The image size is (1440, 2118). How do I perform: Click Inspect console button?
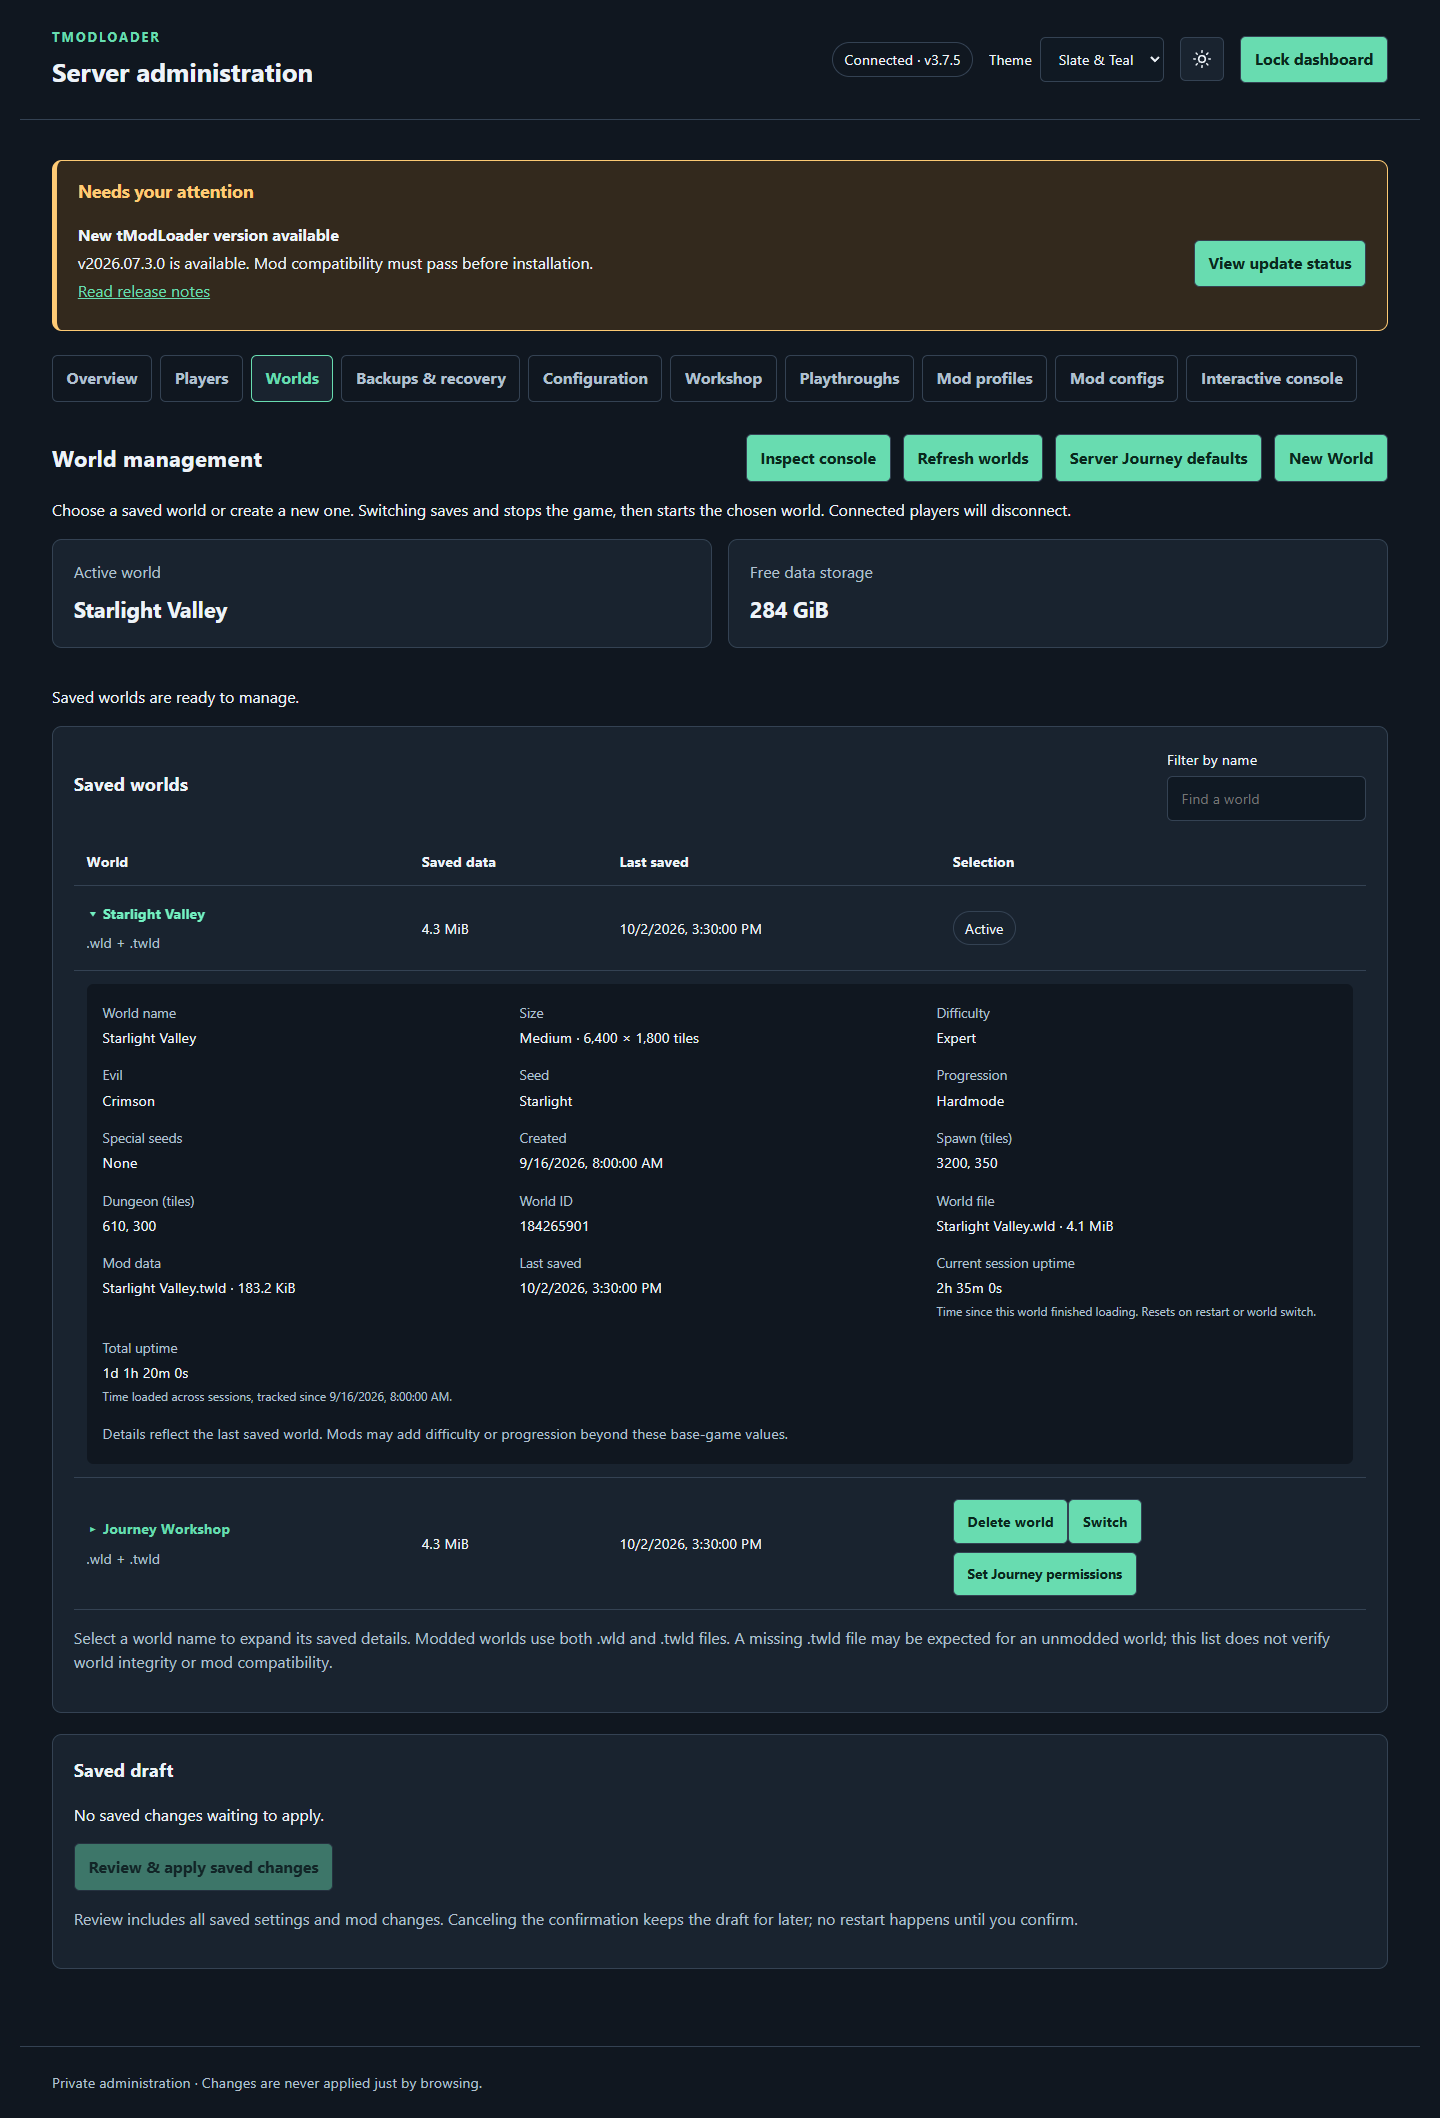[818, 458]
